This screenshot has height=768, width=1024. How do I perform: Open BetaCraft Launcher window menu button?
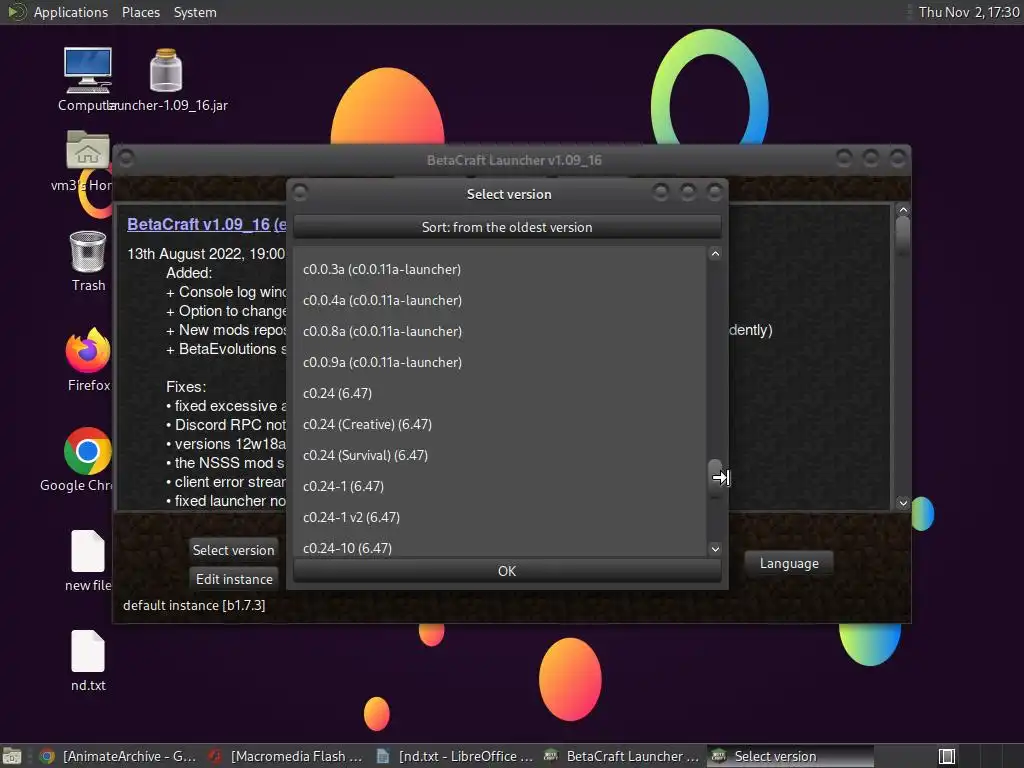pyautogui.click(x=126, y=158)
